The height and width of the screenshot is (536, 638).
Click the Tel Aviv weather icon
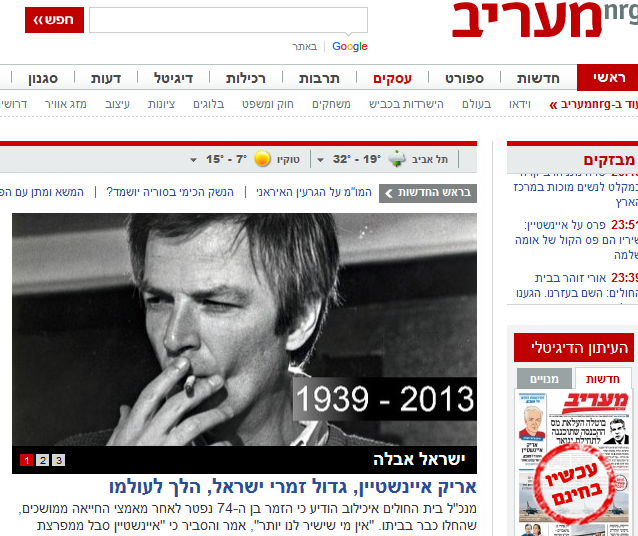(397, 159)
